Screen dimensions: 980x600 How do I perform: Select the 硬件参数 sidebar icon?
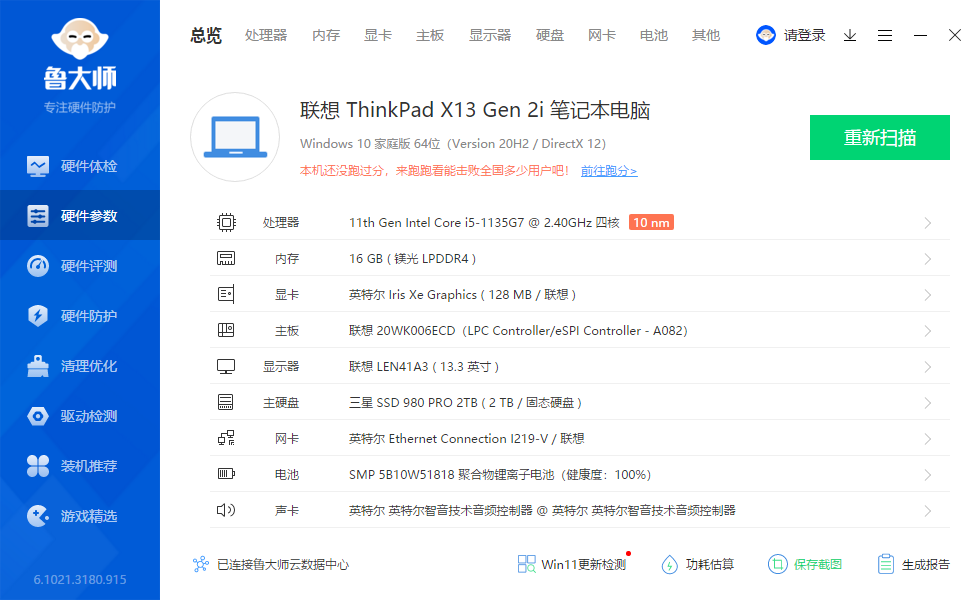coord(38,216)
